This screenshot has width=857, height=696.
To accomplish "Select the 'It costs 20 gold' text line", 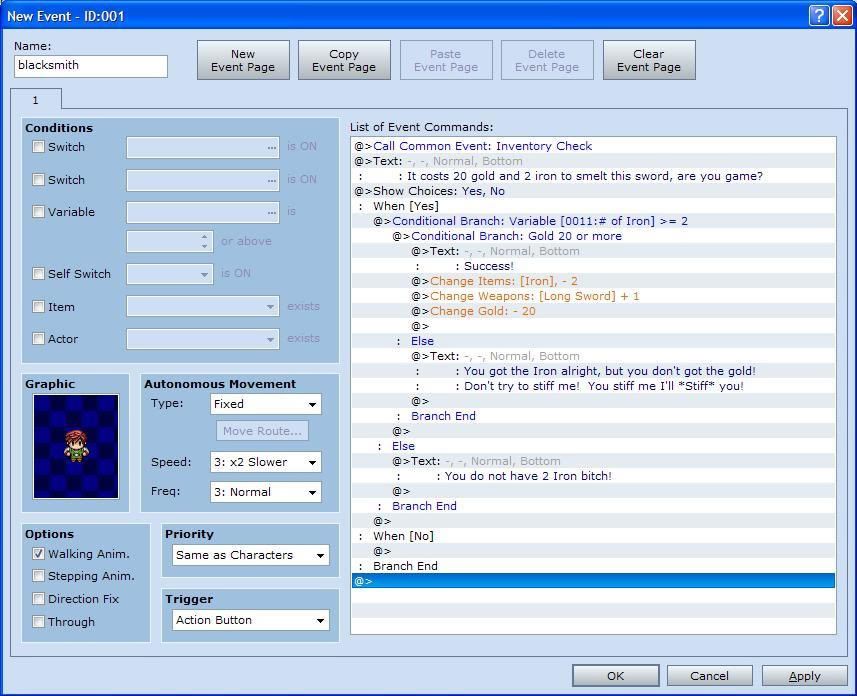I will pos(594,176).
